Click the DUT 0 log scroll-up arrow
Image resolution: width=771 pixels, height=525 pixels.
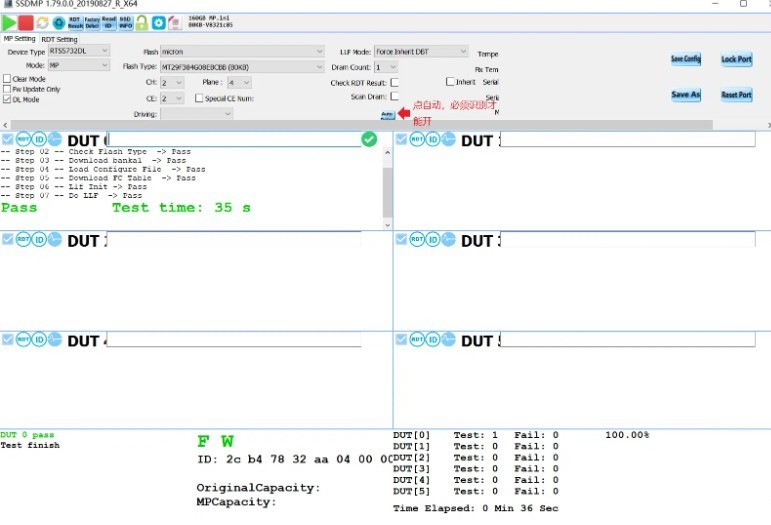click(x=387, y=152)
